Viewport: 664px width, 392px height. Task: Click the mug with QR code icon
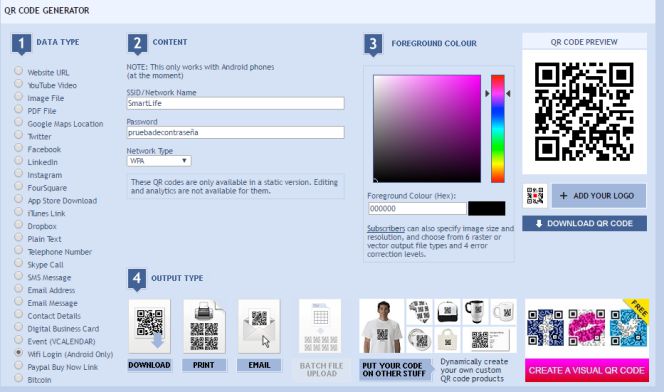coord(503,312)
